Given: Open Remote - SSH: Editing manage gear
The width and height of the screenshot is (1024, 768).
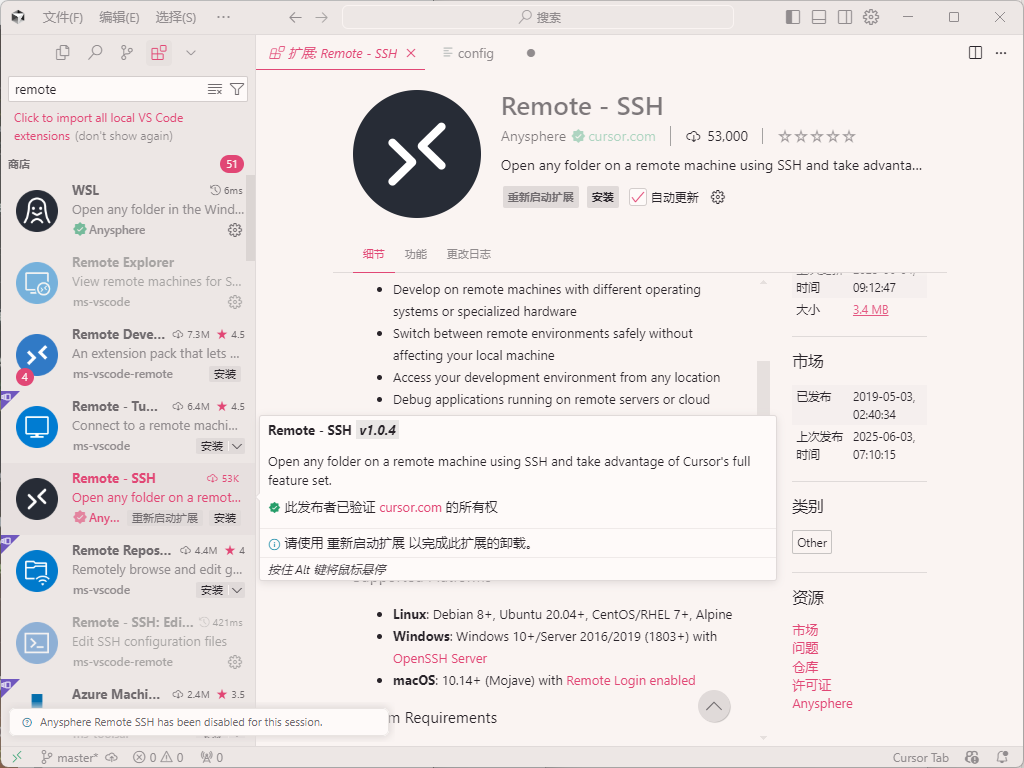Looking at the screenshot, I should pos(235,662).
